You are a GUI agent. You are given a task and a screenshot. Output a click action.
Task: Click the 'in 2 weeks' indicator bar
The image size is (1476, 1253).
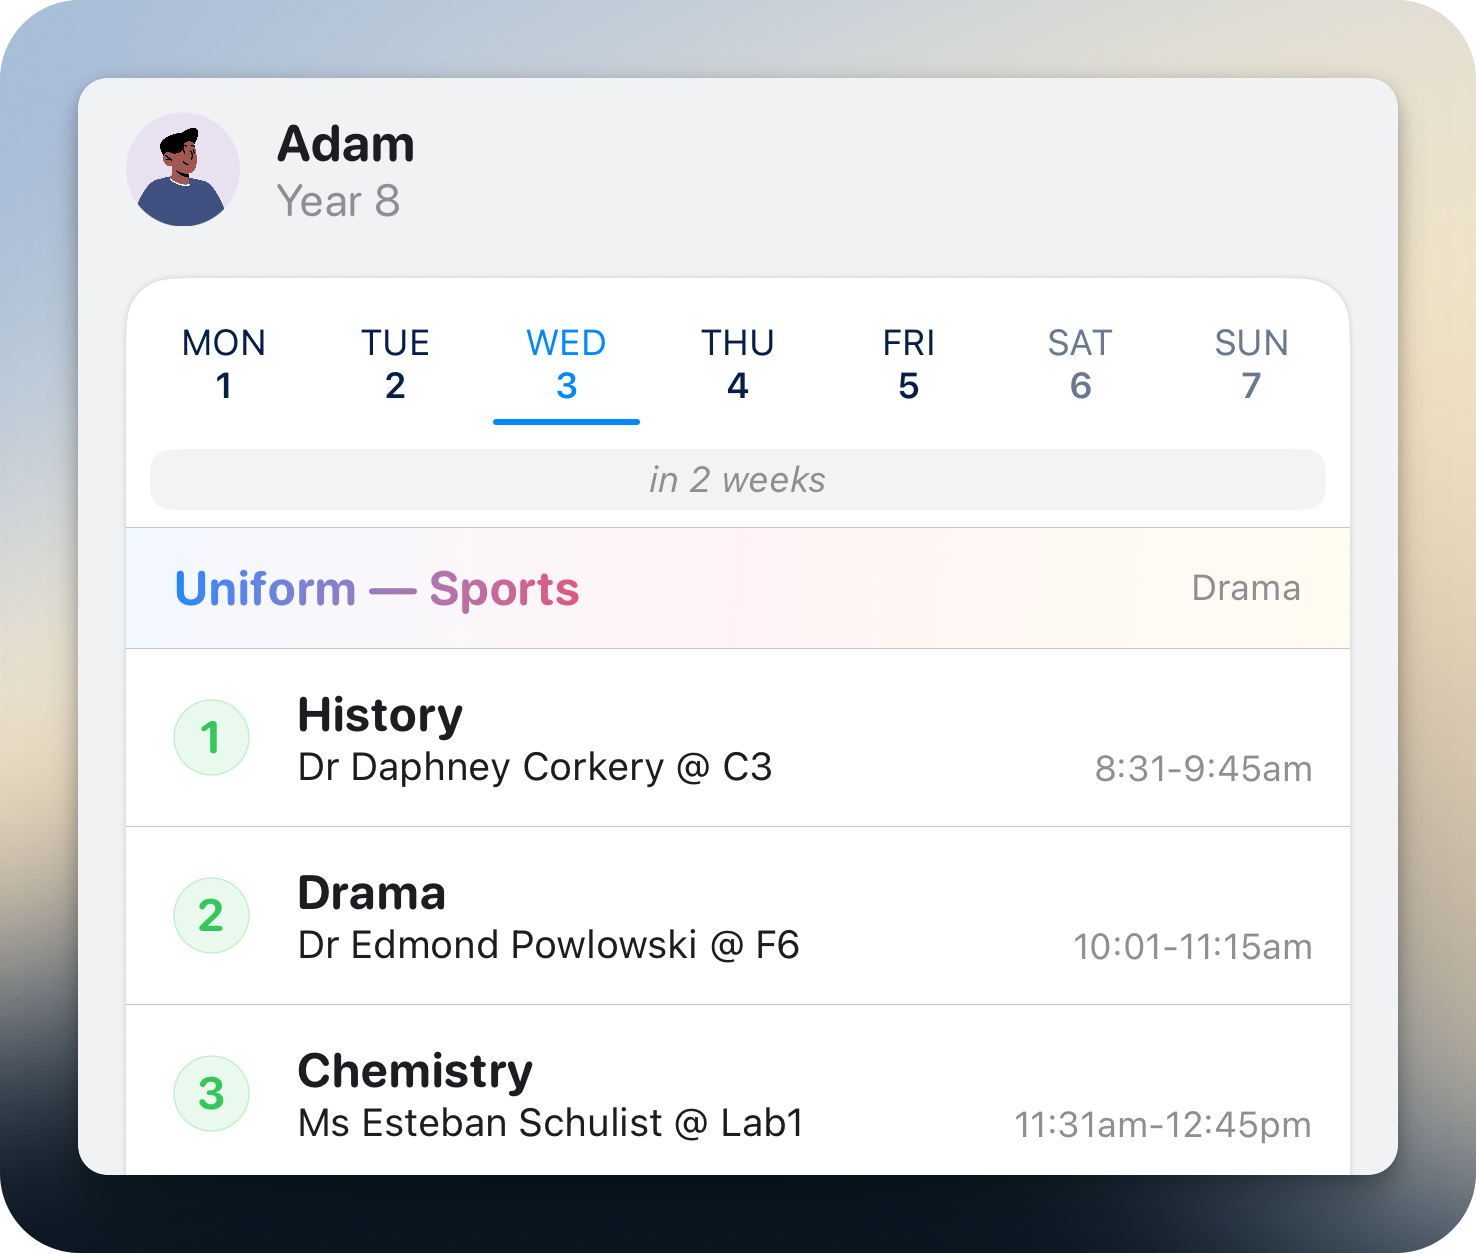(x=738, y=480)
